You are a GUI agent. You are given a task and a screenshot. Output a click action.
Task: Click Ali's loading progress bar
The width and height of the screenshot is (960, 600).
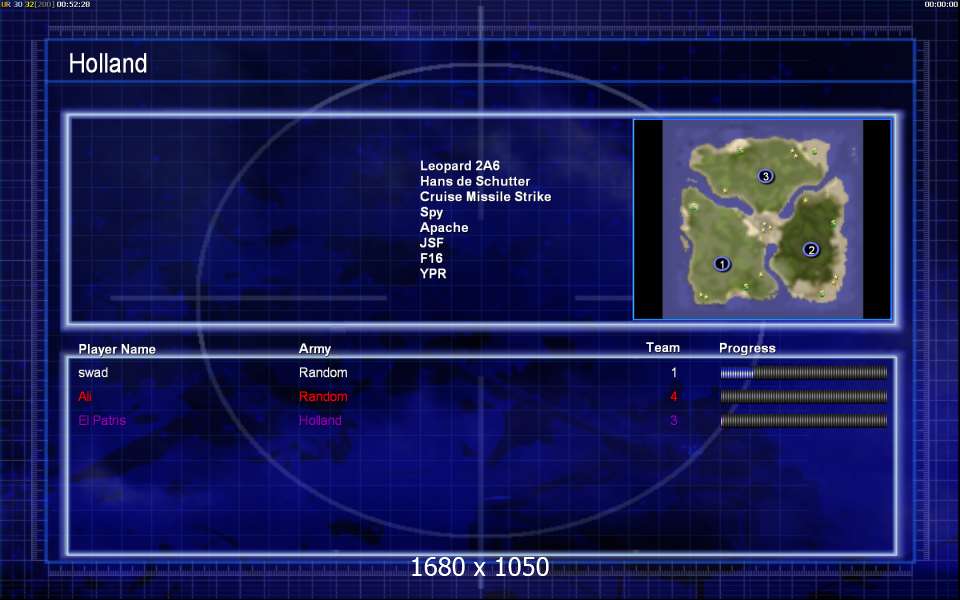click(804, 397)
